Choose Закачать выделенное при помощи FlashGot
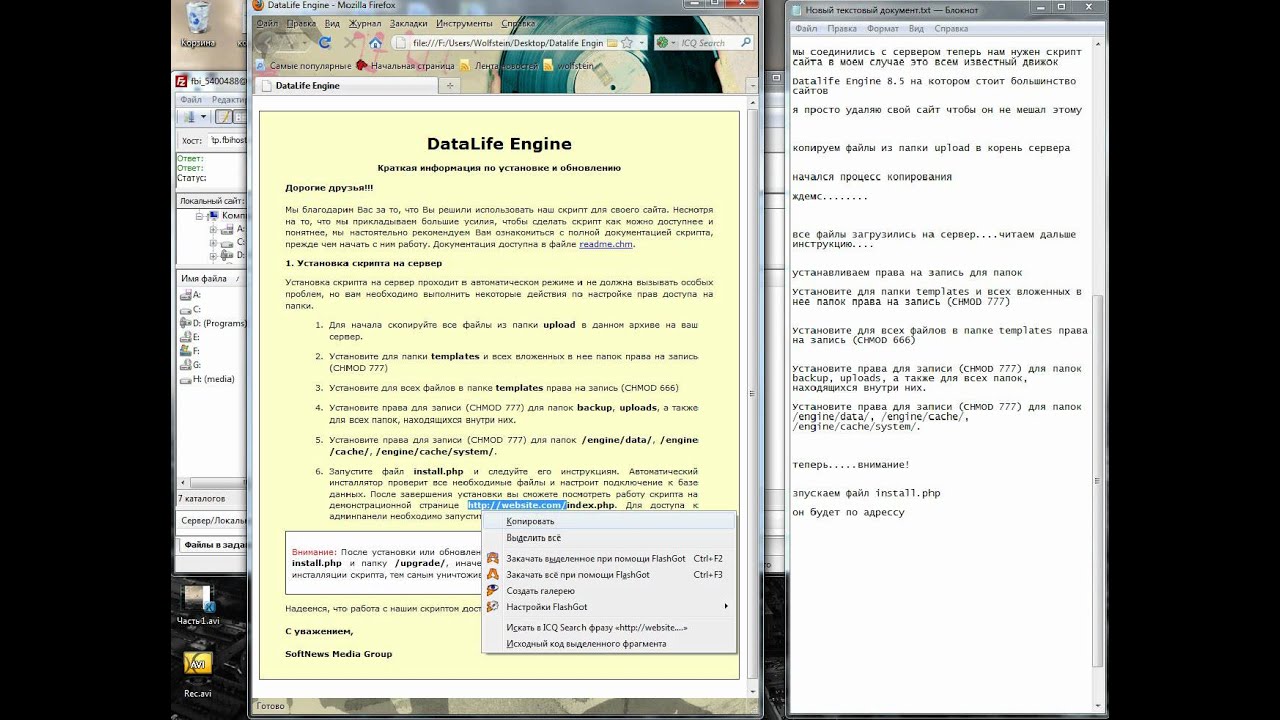 coord(609,559)
